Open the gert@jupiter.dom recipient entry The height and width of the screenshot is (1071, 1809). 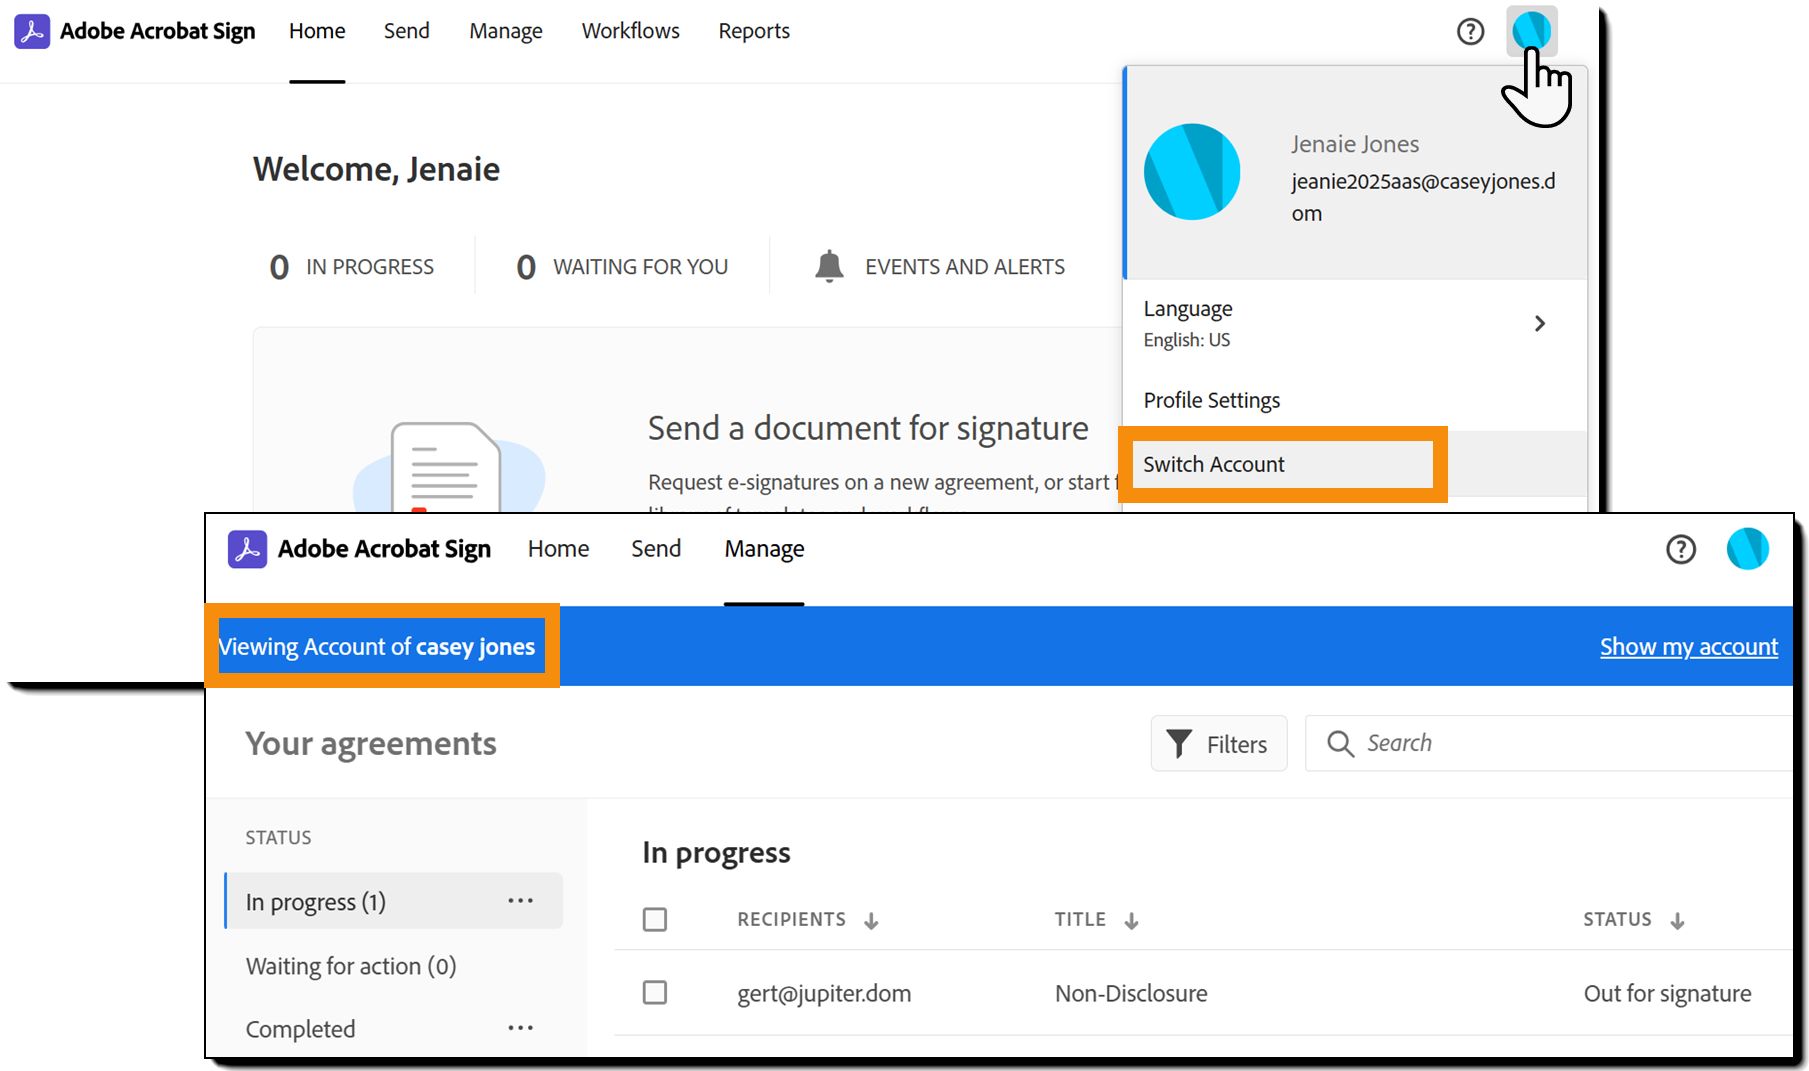point(824,993)
